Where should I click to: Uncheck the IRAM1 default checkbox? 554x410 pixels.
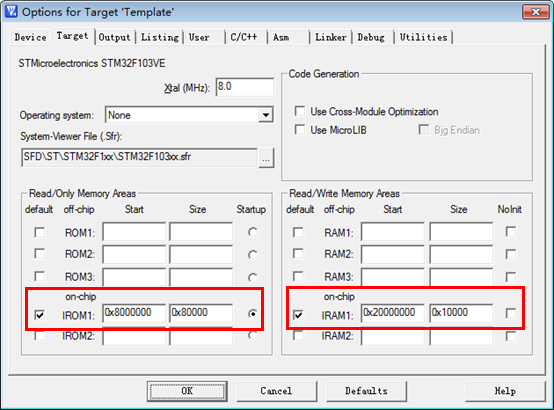(x=298, y=314)
